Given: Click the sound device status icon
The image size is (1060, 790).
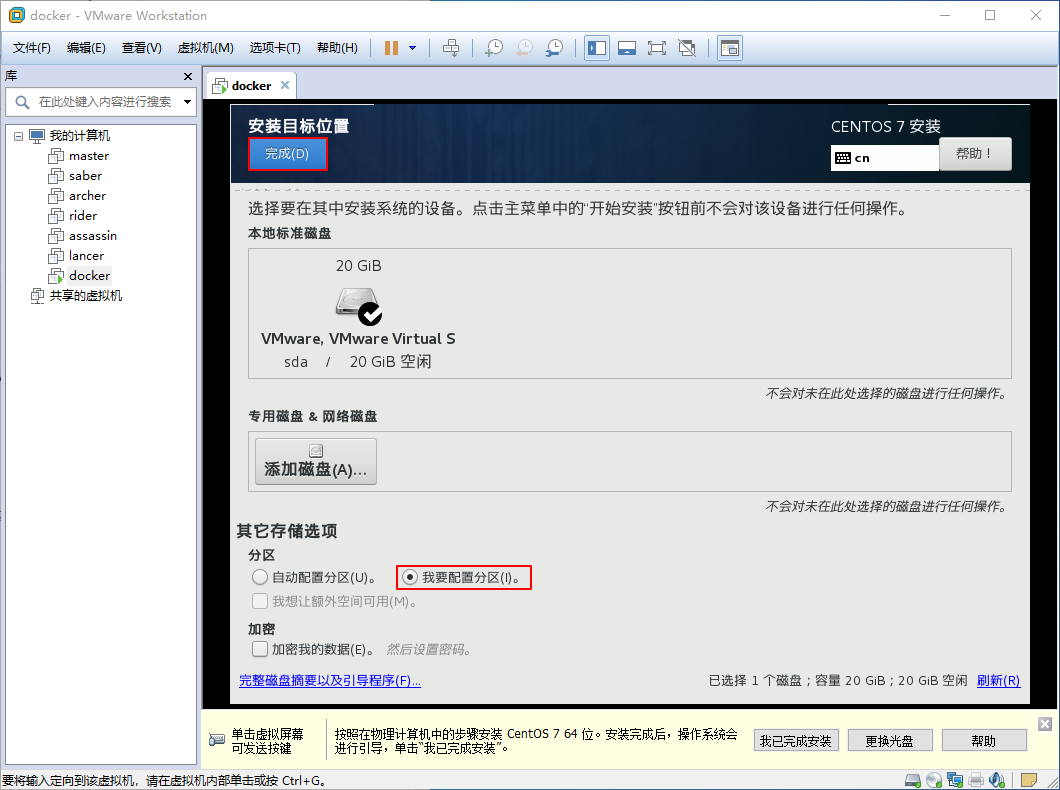Looking at the screenshot, I should (x=996, y=780).
